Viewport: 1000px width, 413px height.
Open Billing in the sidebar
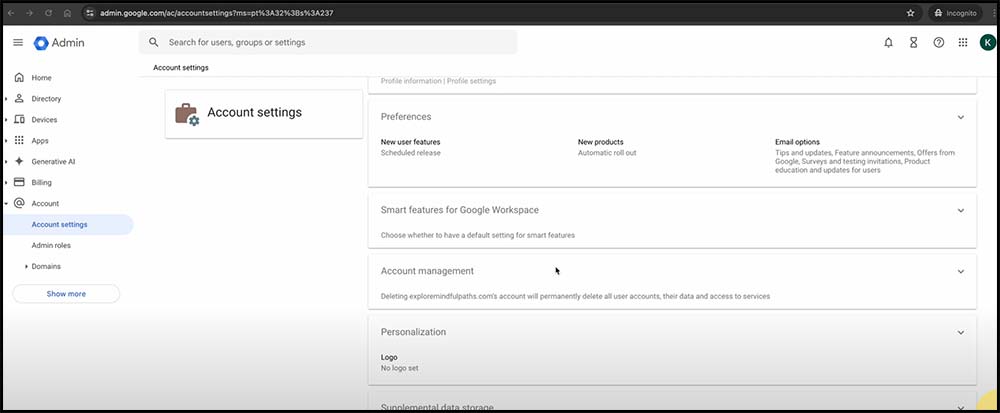click(41, 182)
